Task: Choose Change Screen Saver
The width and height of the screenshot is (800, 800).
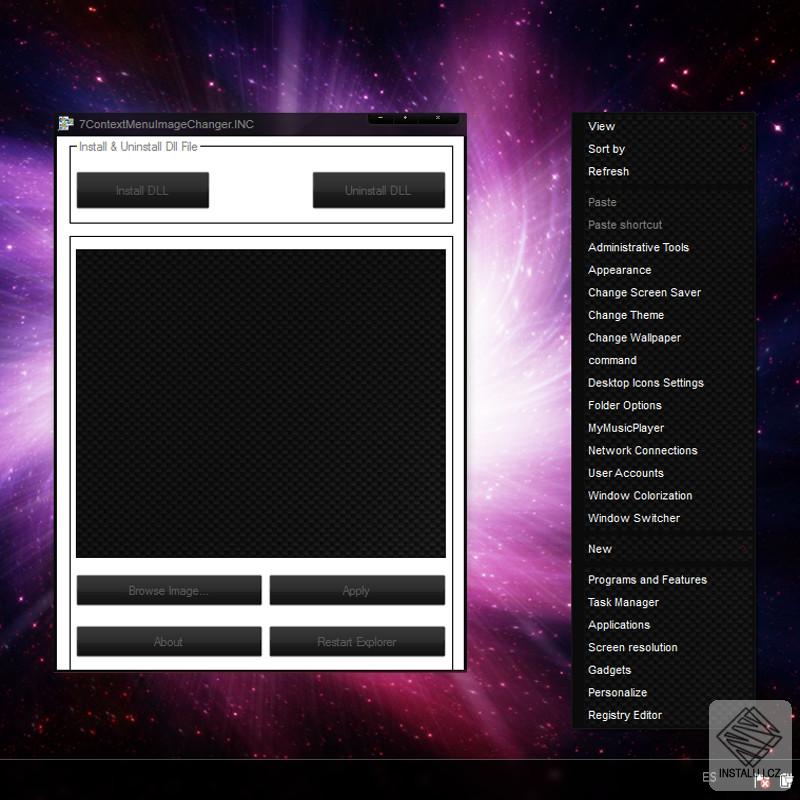Action: 664,292
